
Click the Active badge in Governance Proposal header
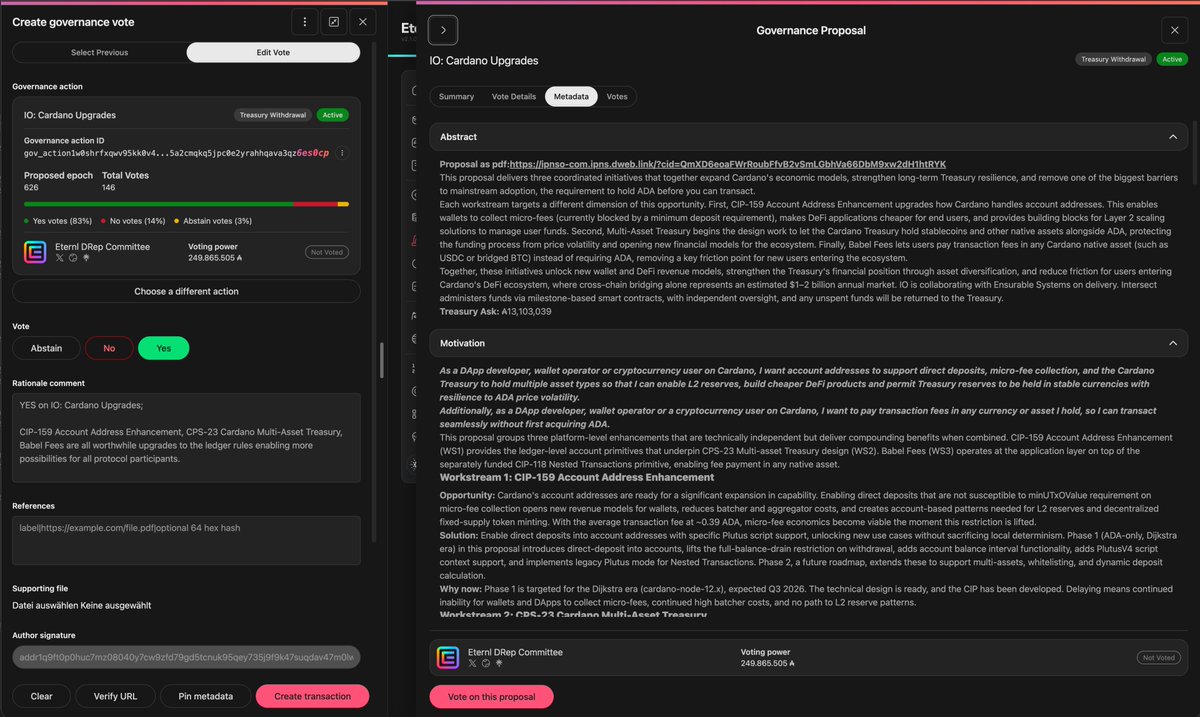[x=1171, y=59]
